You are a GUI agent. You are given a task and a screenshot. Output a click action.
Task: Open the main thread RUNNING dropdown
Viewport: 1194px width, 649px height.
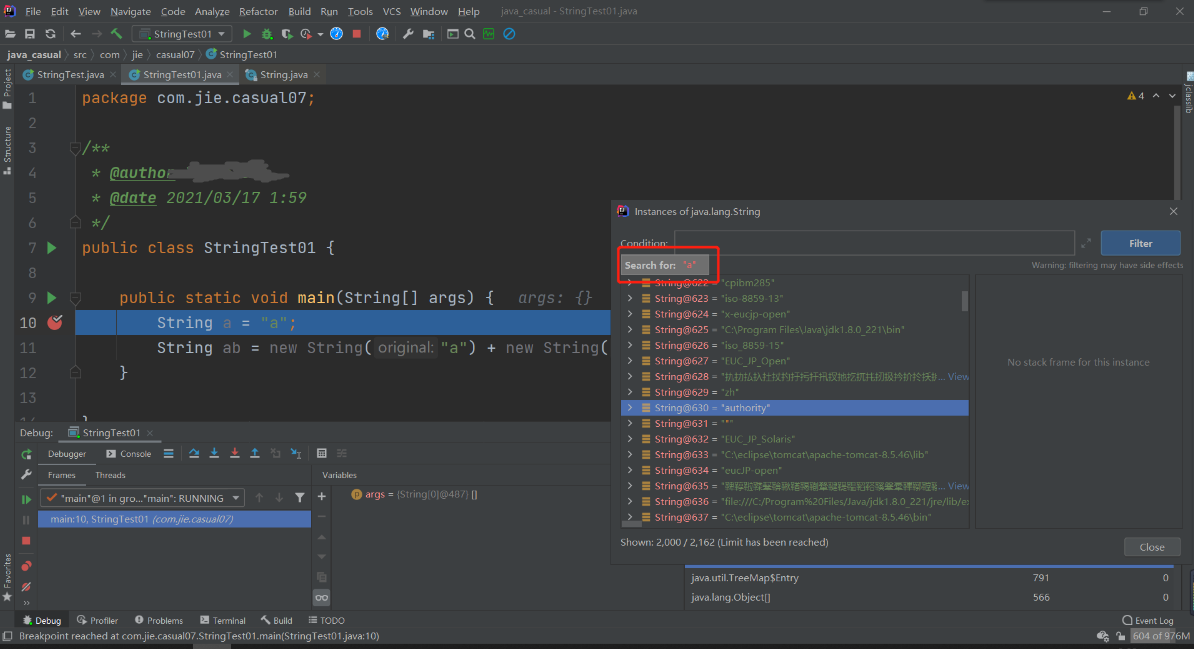(x=142, y=498)
